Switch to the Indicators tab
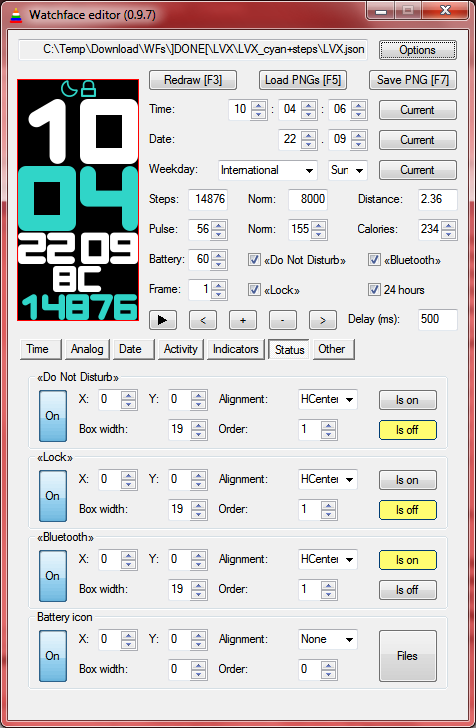This screenshot has height=728, width=476. [x=235, y=349]
